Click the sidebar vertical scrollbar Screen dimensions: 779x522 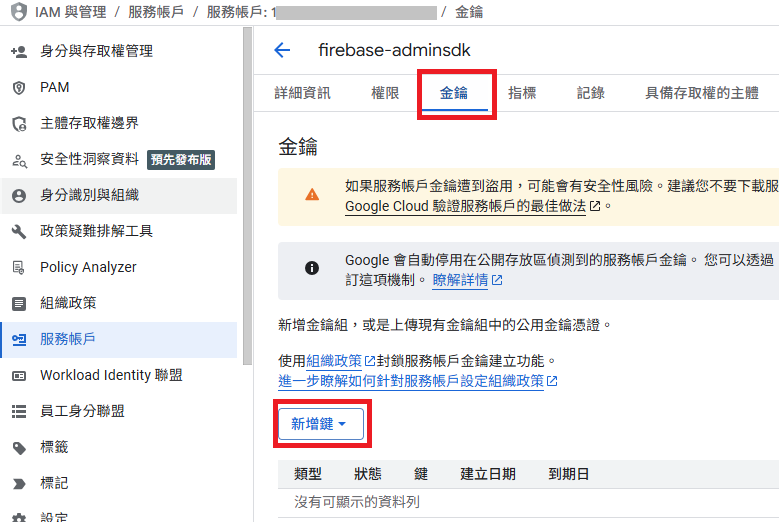click(x=247, y=200)
